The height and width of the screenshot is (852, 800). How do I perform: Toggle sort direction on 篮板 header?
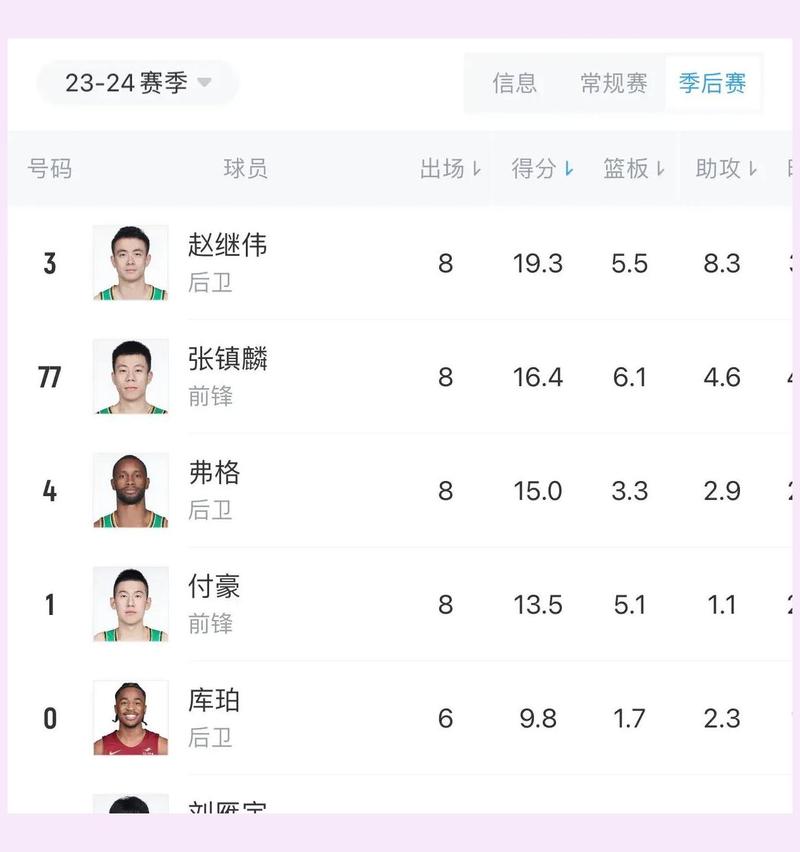click(x=660, y=170)
